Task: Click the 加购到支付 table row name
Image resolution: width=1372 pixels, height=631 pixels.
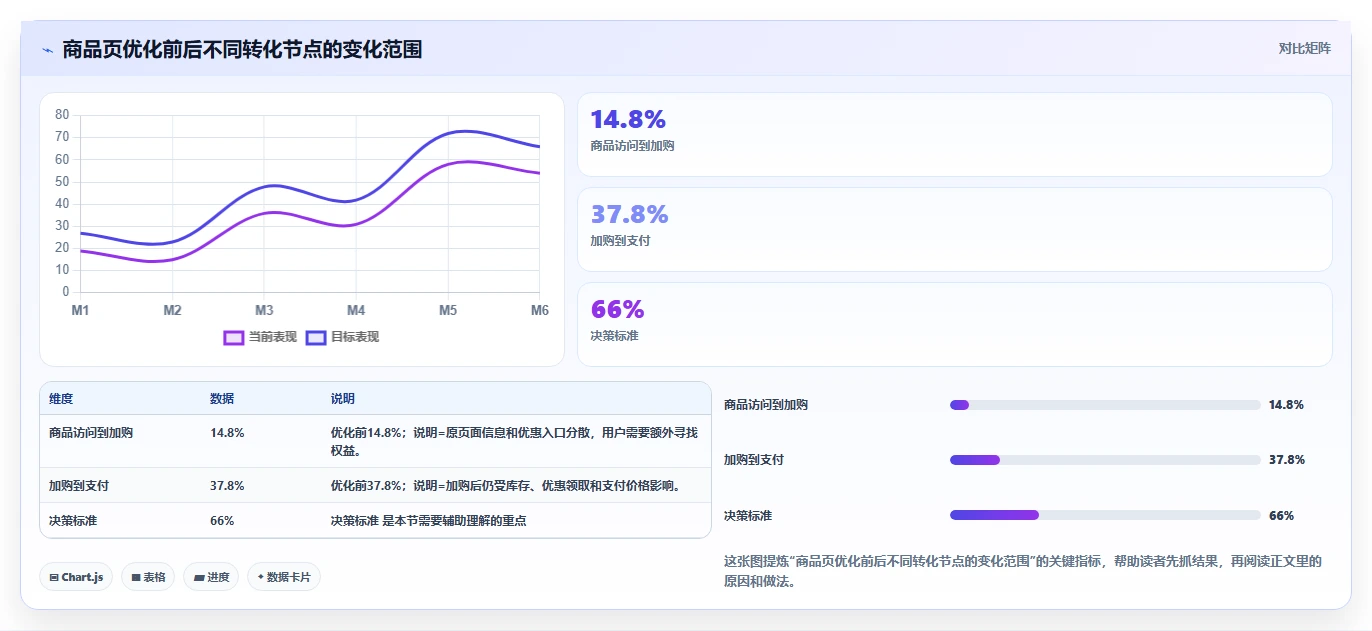Action: coord(79,486)
